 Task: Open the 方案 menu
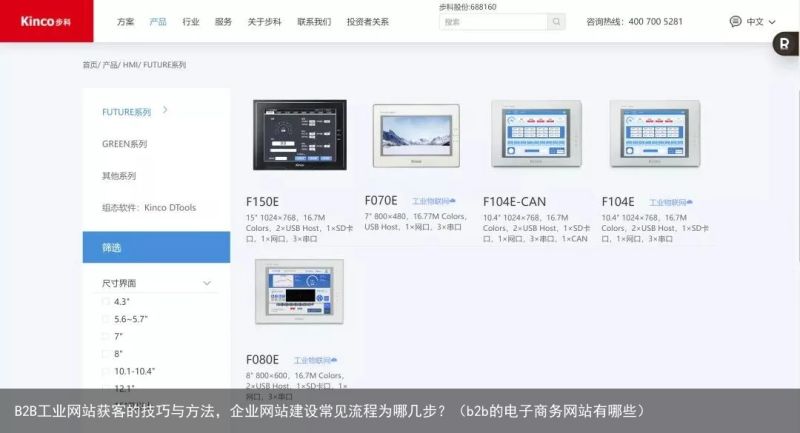(126, 22)
